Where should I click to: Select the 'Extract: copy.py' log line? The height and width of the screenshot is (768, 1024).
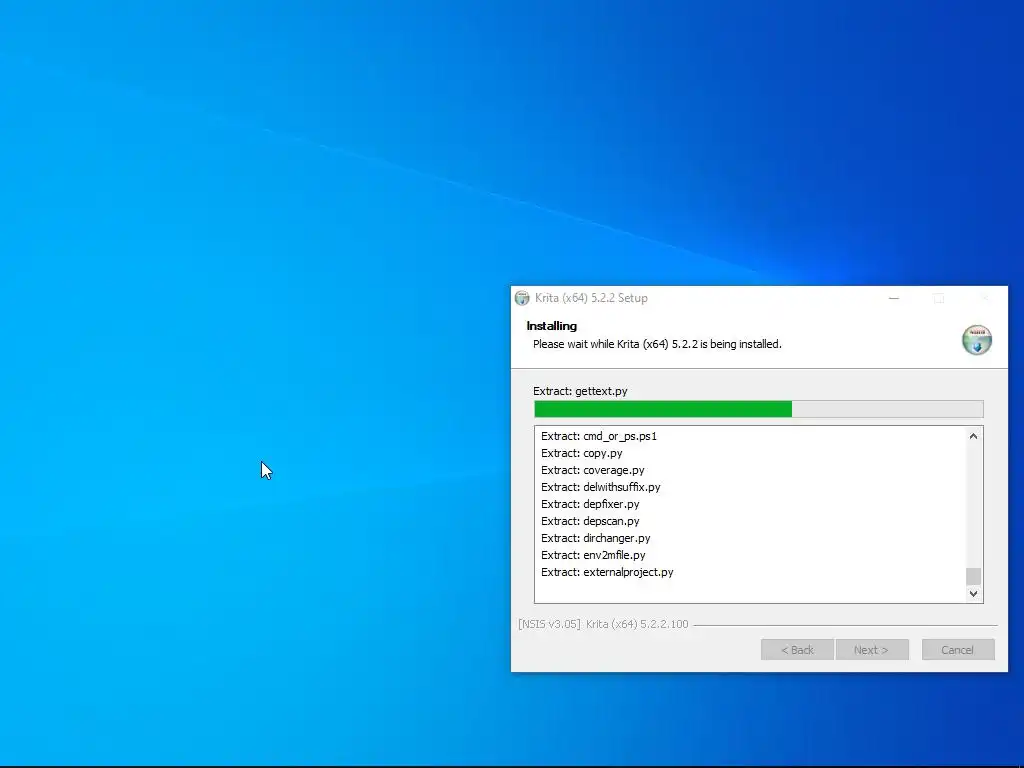coord(582,453)
